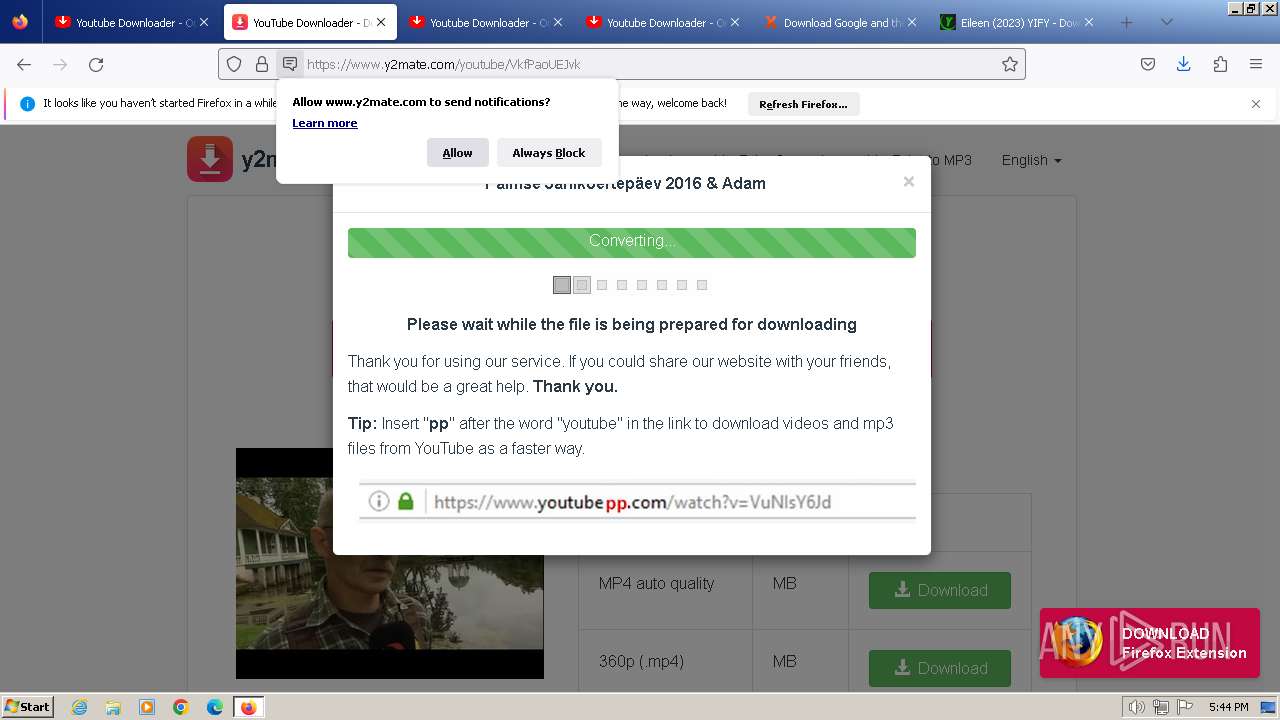
Task: Open Windows Media Player taskbar icon
Action: click(x=147, y=707)
